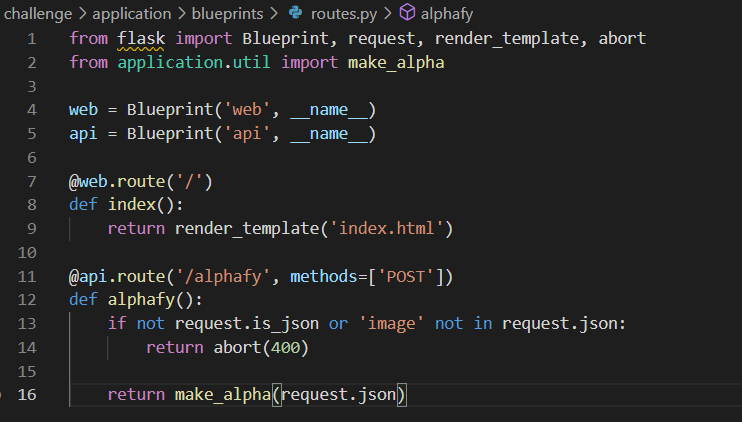742x422 pixels.
Task: Click line number 7 in gutter
Action: pyautogui.click(x=32, y=182)
